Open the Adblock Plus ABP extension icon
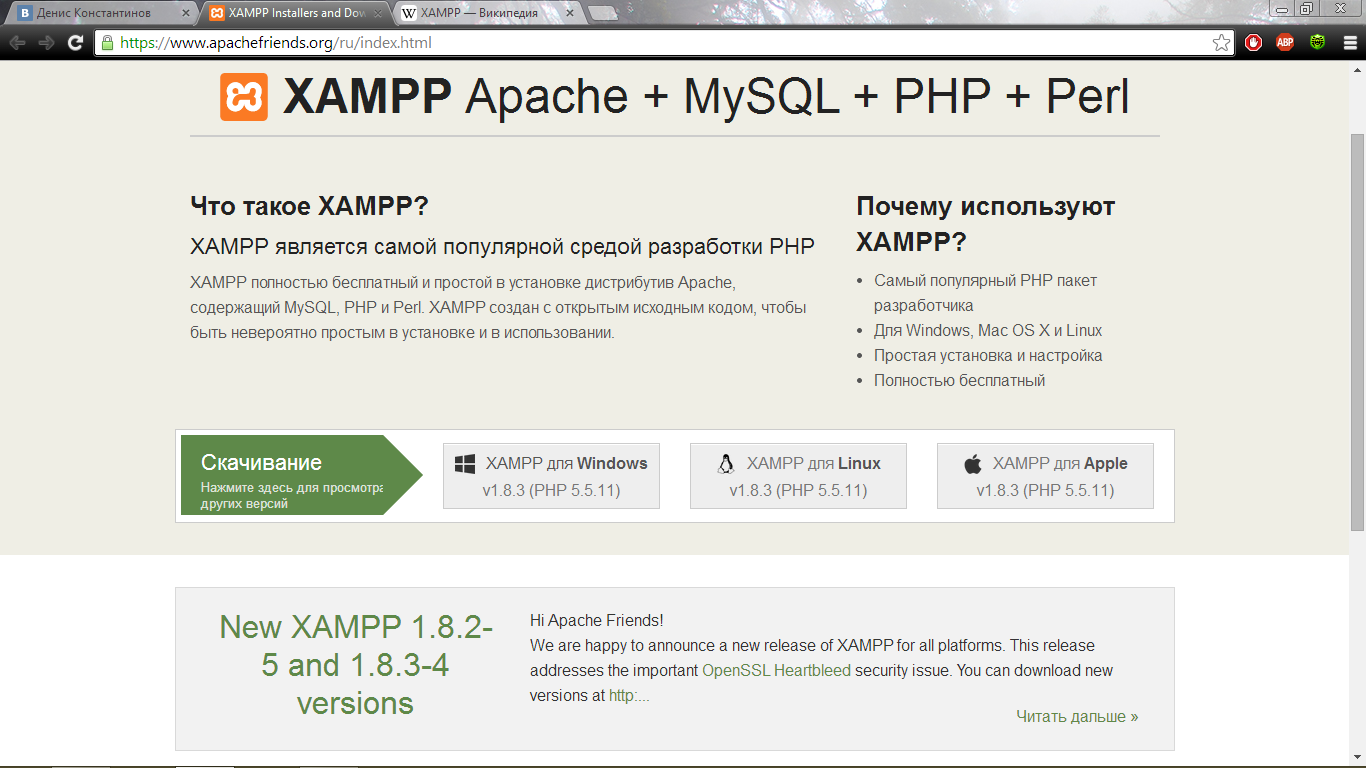Image resolution: width=1366 pixels, height=768 pixels. tap(1285, 43)
